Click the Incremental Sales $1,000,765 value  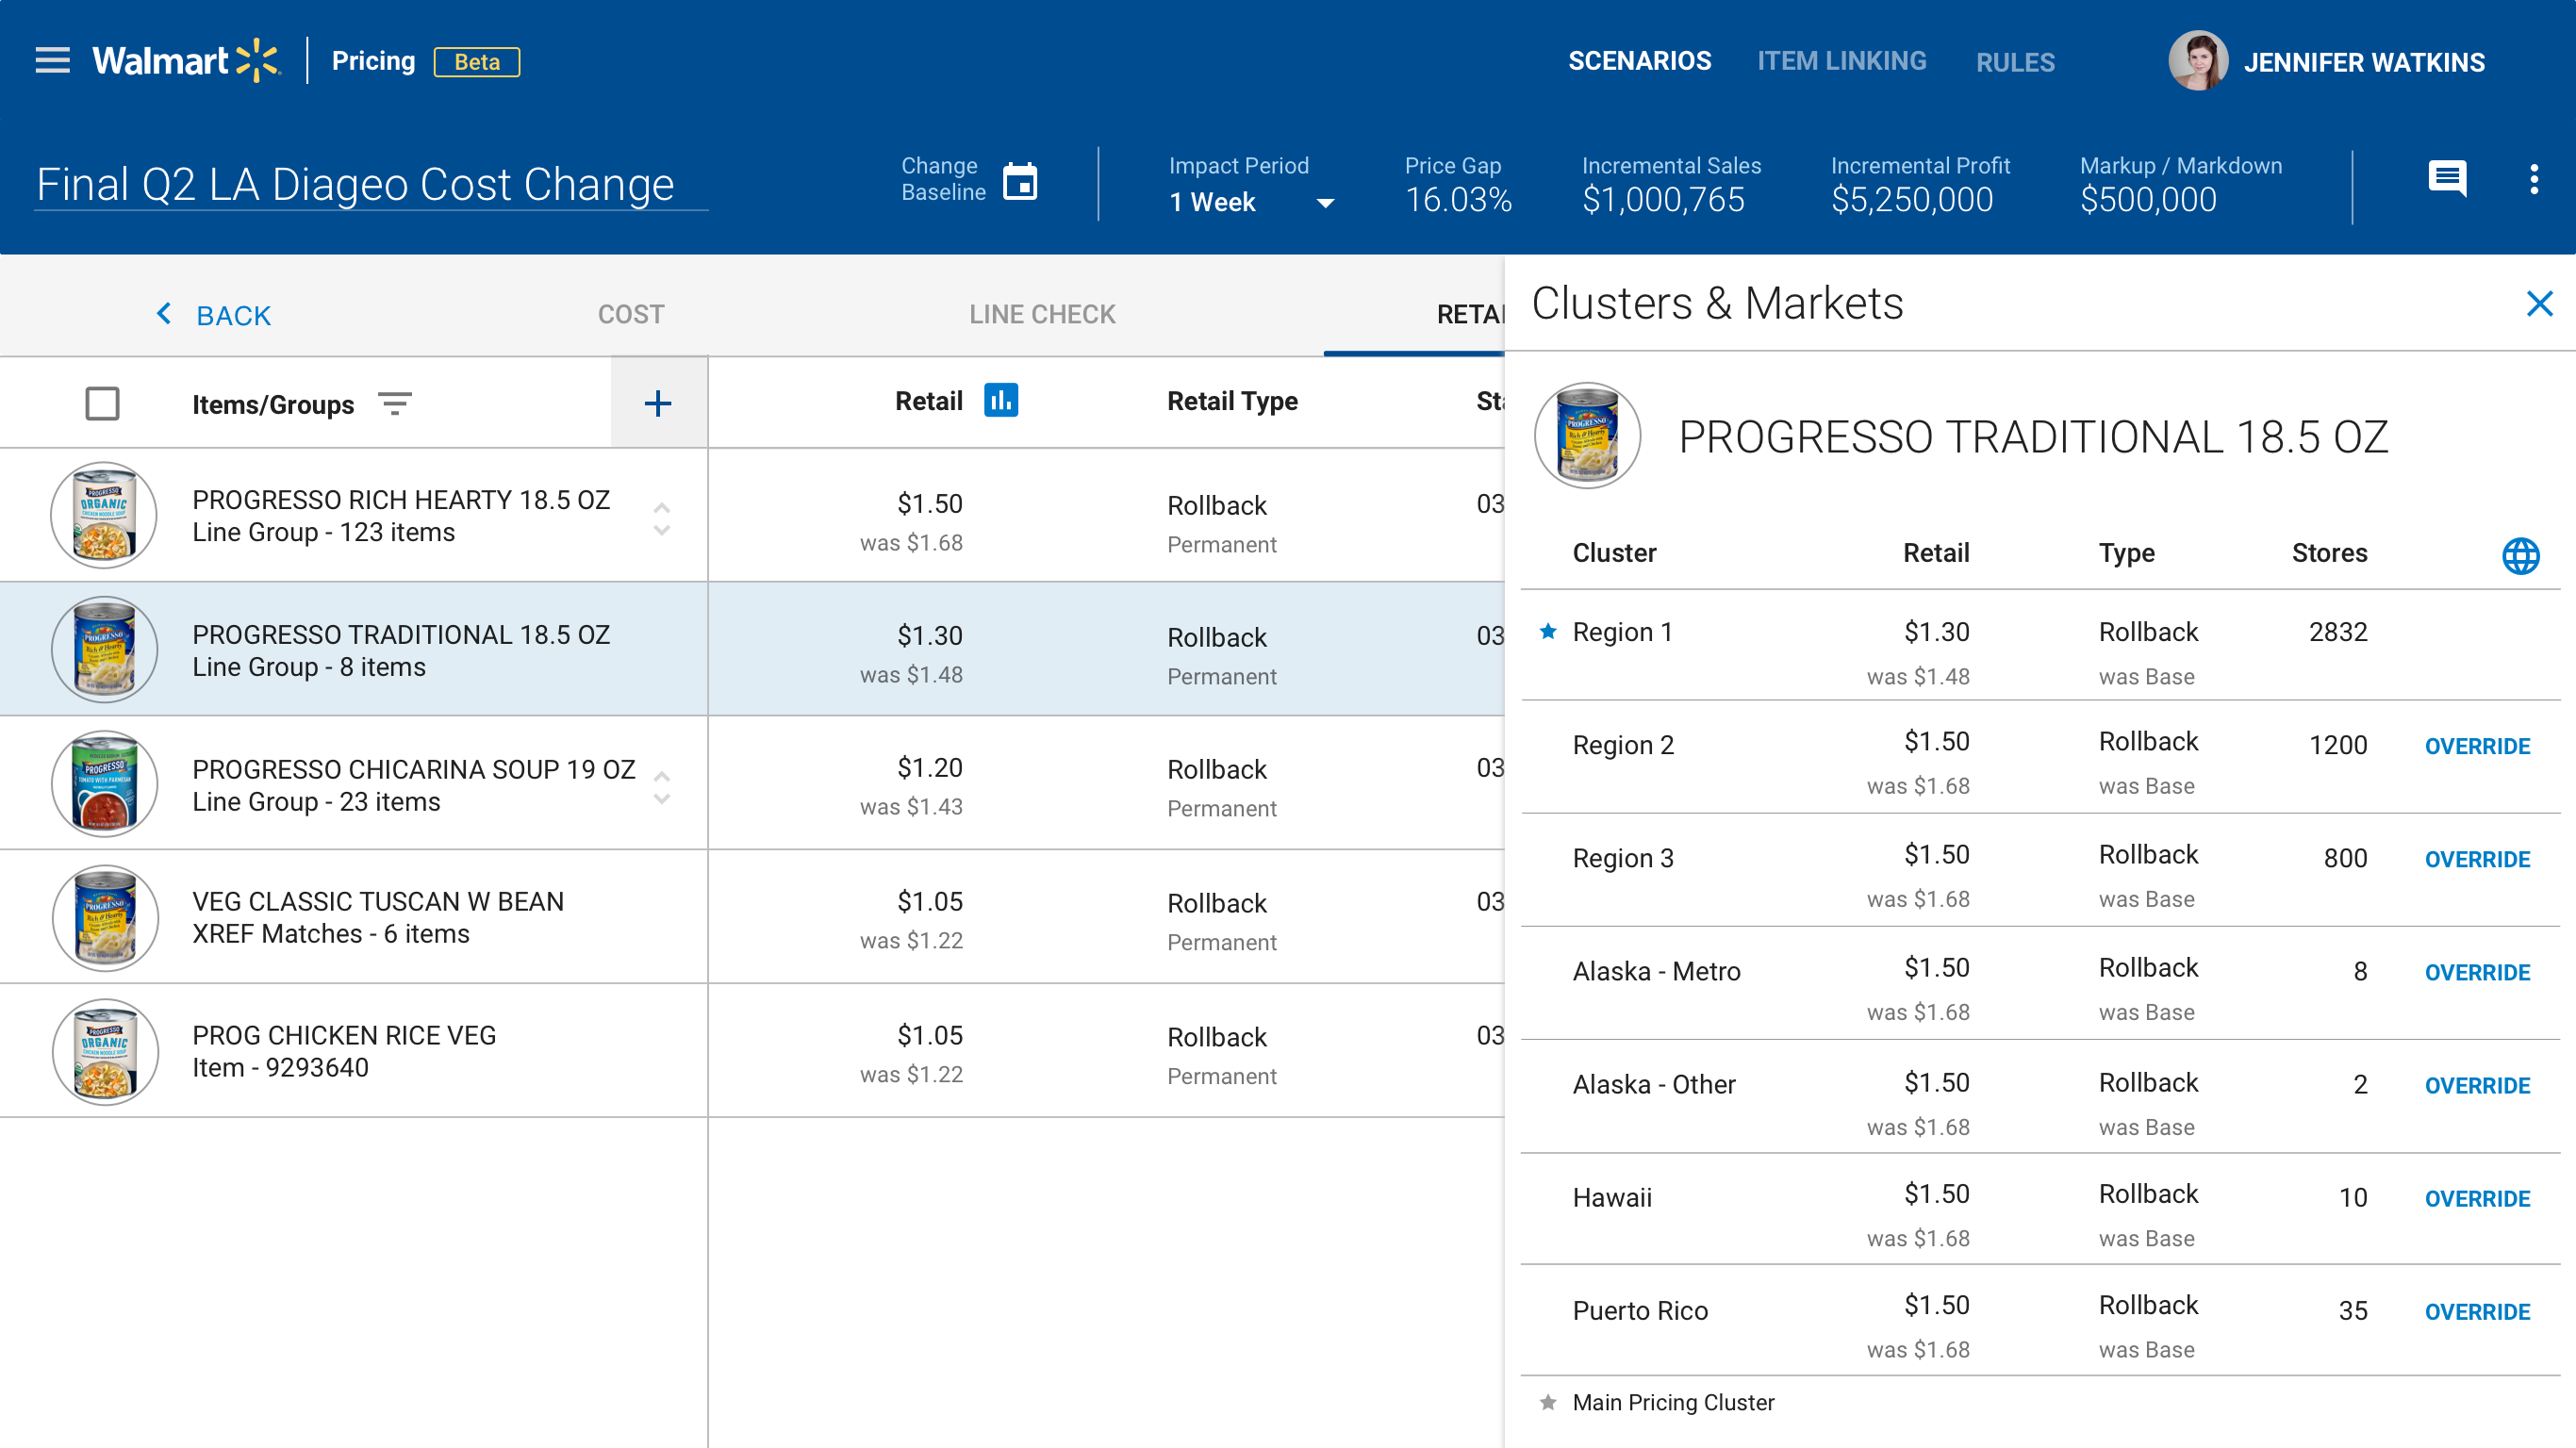[1663, 200]
